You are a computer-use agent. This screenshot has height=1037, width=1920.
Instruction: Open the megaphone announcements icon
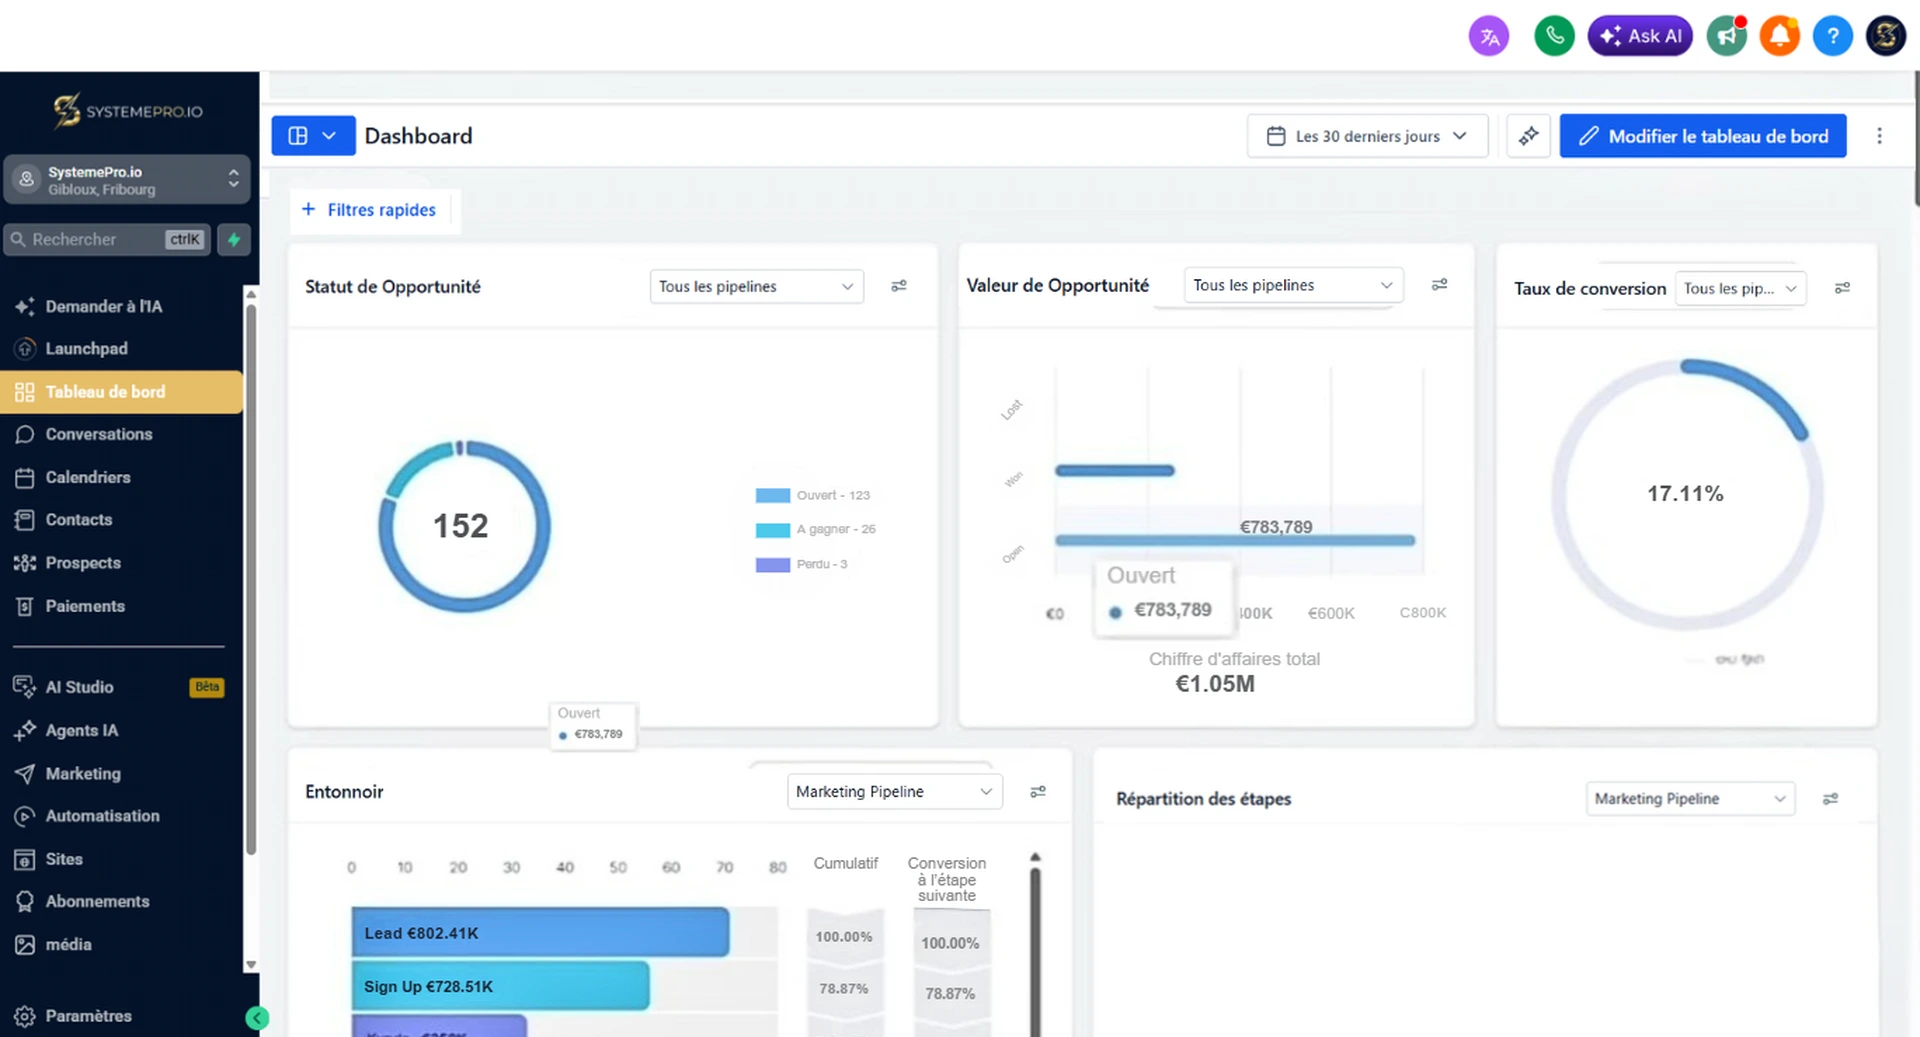1727,36
